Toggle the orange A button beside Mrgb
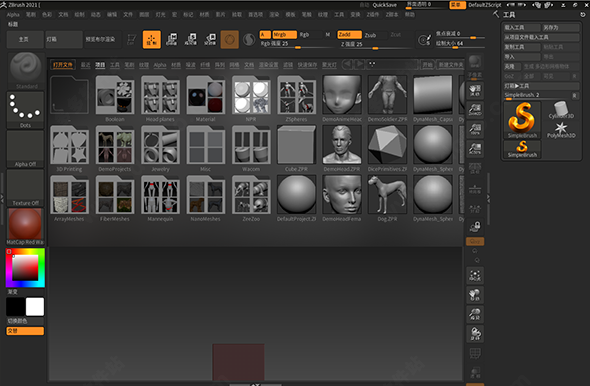The image size is (590, 386). point(265,35)
